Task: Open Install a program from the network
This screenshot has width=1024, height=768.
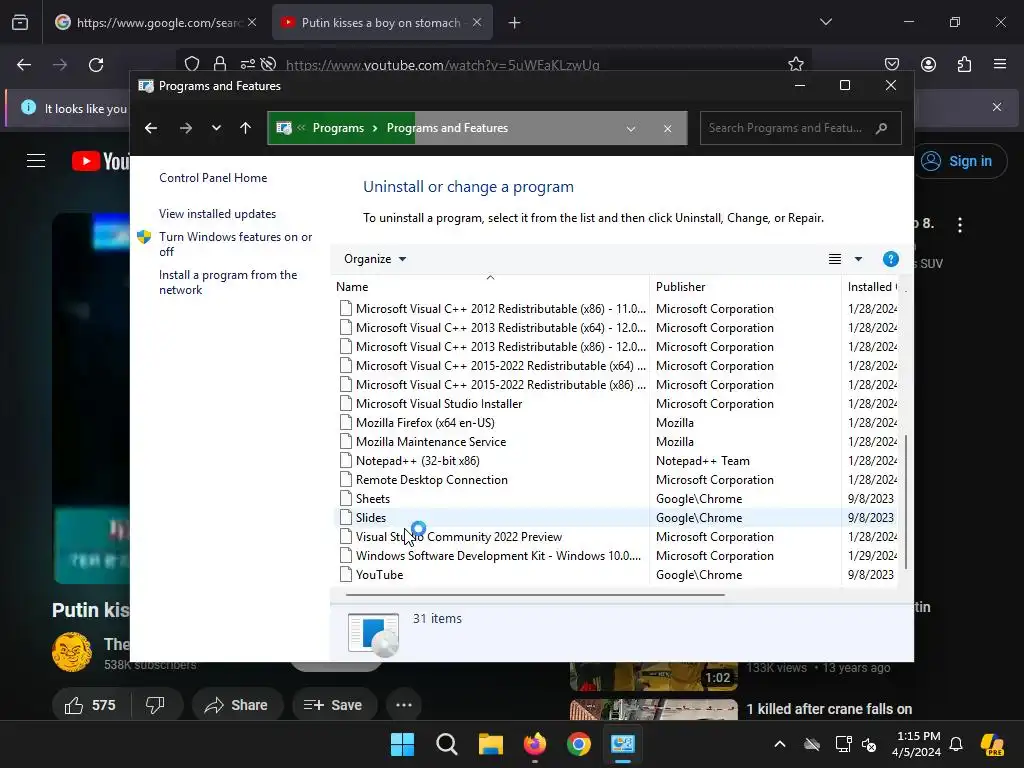Action: coord(228,282)
